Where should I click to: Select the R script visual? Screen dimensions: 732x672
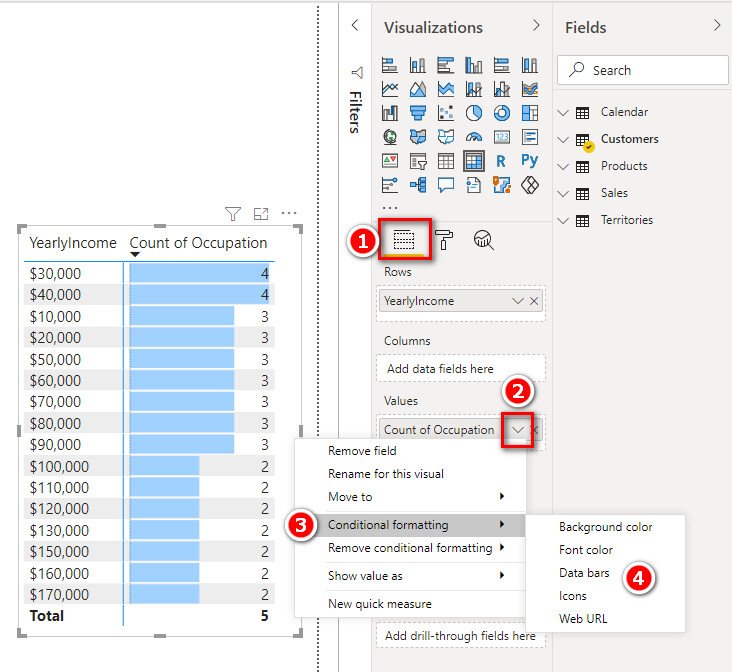click(501, 161)
